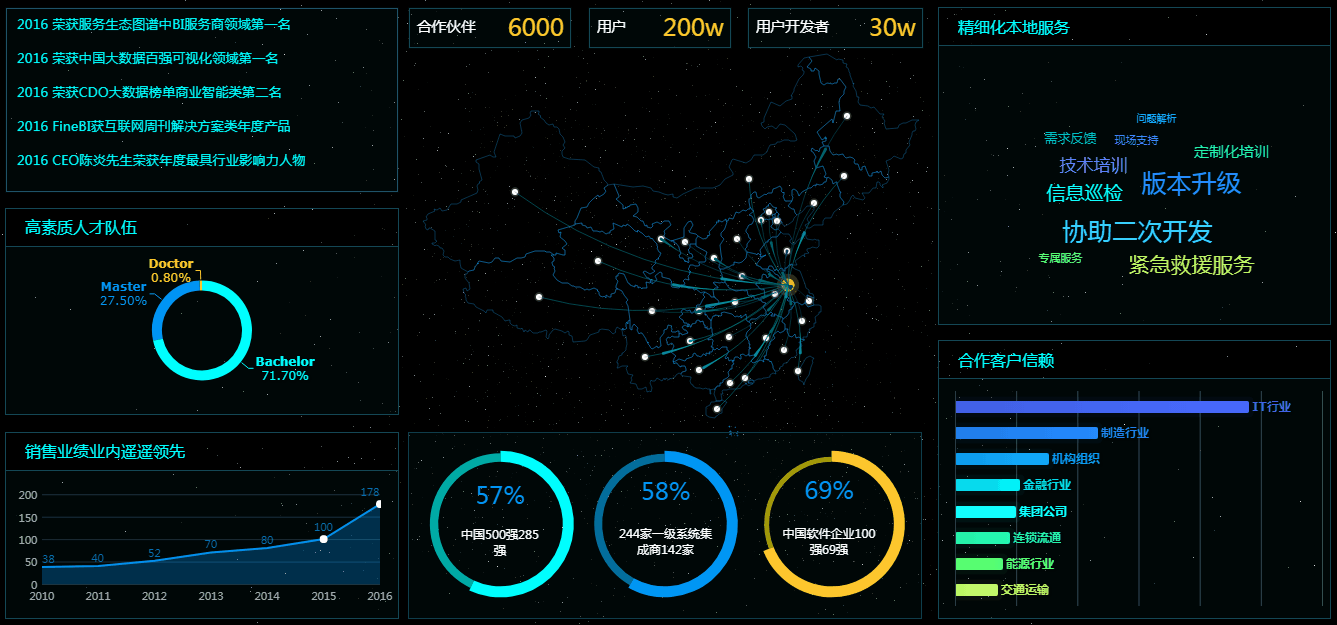Image resolution: width=1337 pixels, height=625 pixels.
Task: Choose 紧急救援服务 in the word cloud
Action: coord(1190,265)
